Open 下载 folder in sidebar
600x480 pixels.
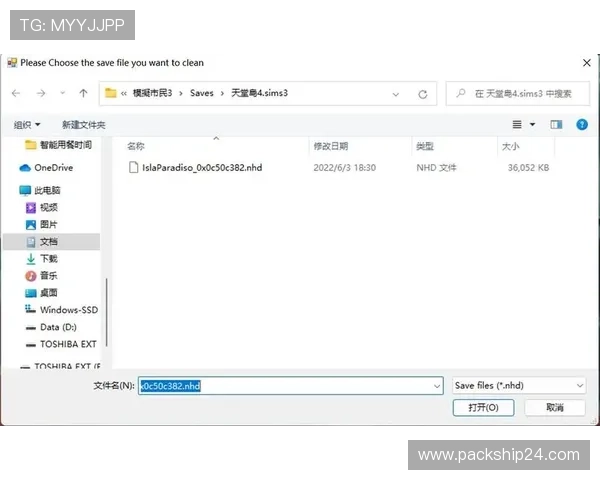(x=41, y=259)
